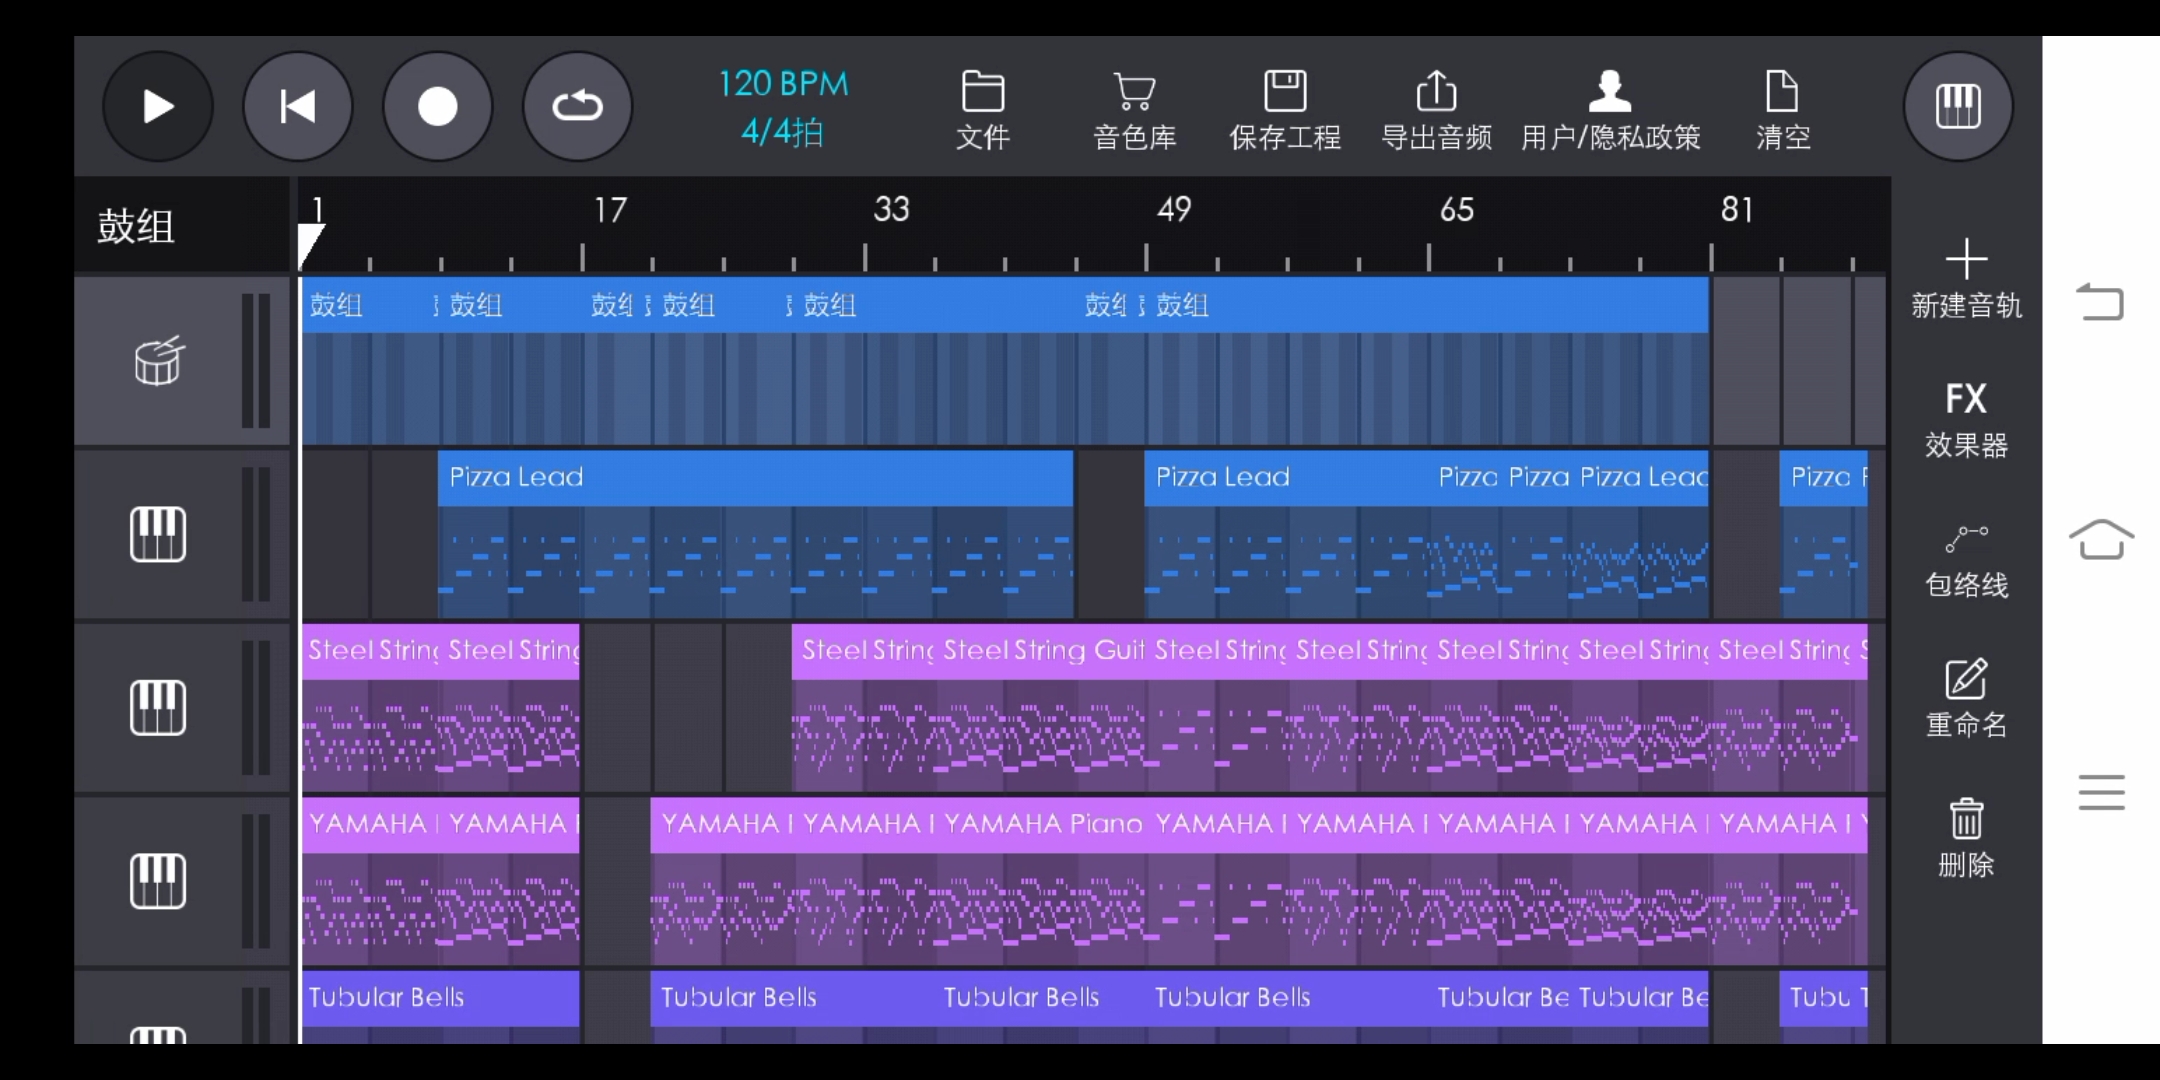Screen dimensions: 2160x1080
Task: Jump to bar 17 on the timeline
Action: click(610, 210)
